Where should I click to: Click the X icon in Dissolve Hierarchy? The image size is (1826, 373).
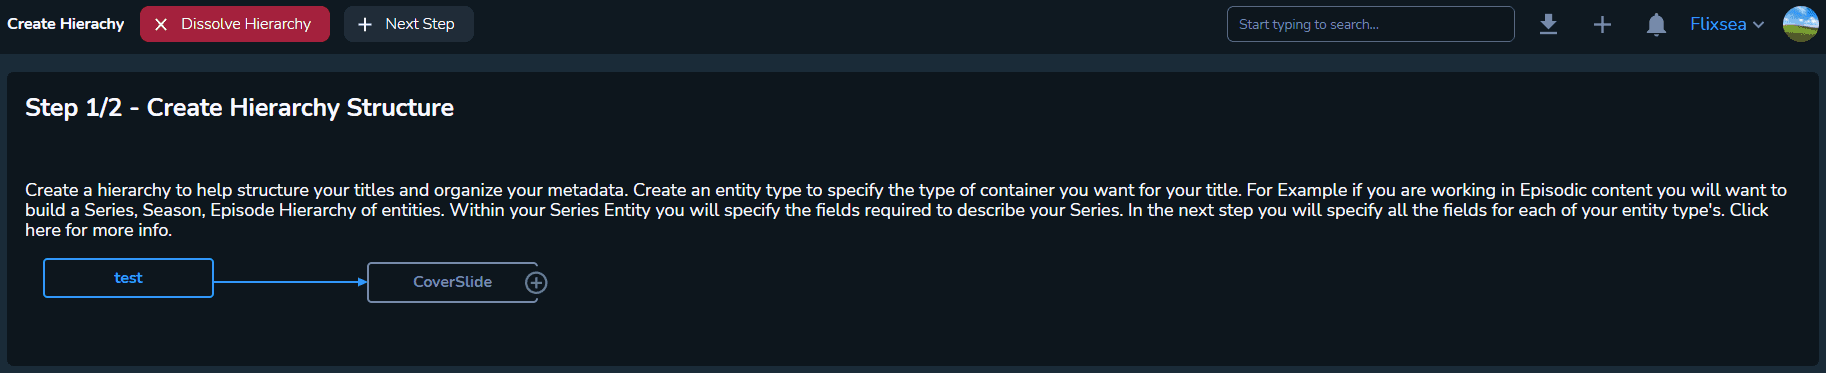pyautogui.click(x=161, y=24)
